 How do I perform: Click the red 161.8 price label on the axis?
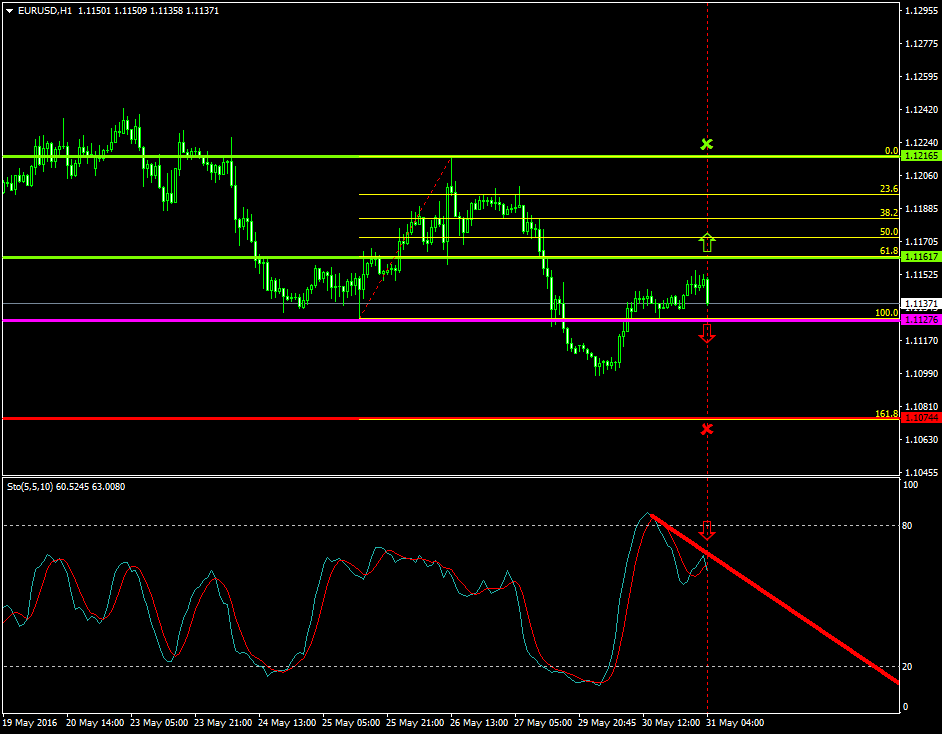click(920, 417)
